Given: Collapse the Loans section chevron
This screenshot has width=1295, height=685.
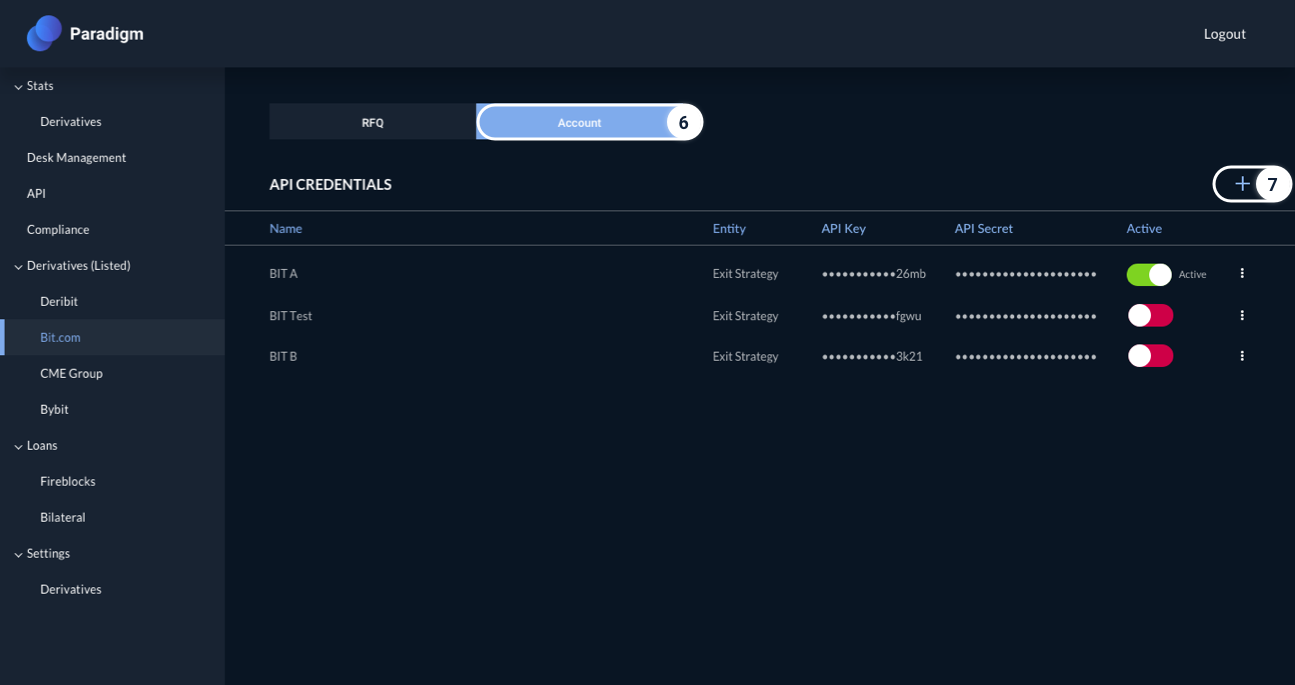Looking at the screenshot, I should (18, 447).
